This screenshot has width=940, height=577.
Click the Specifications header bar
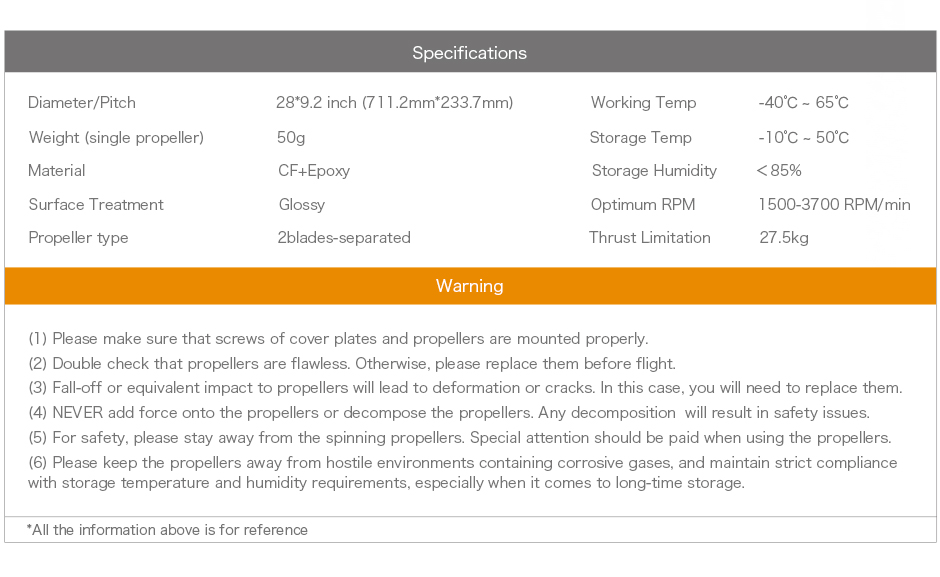470,52
